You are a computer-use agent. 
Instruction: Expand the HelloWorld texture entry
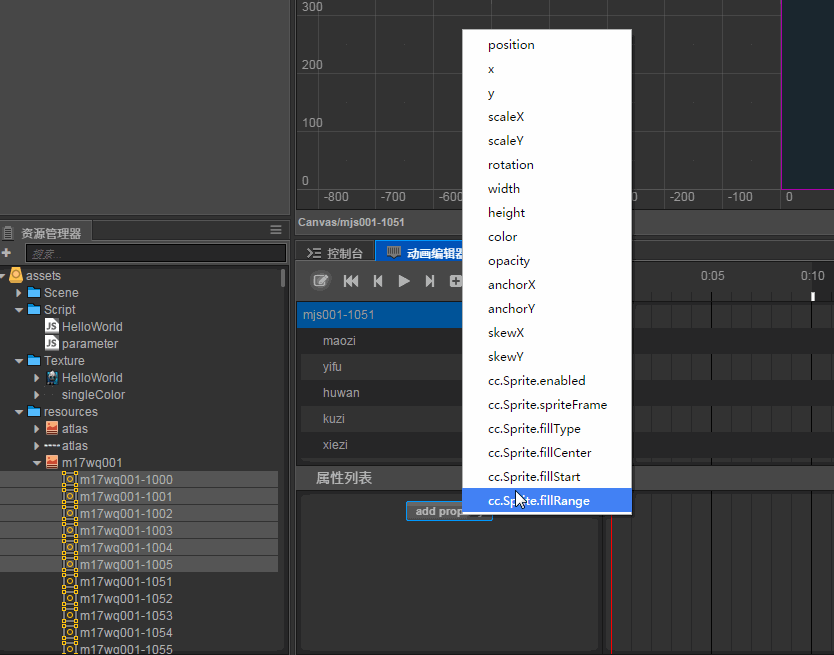click(36, 378)
